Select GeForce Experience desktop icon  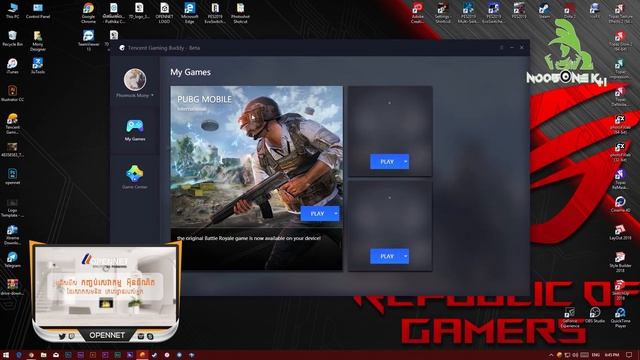pyautogui.click(x=569, y=318)
